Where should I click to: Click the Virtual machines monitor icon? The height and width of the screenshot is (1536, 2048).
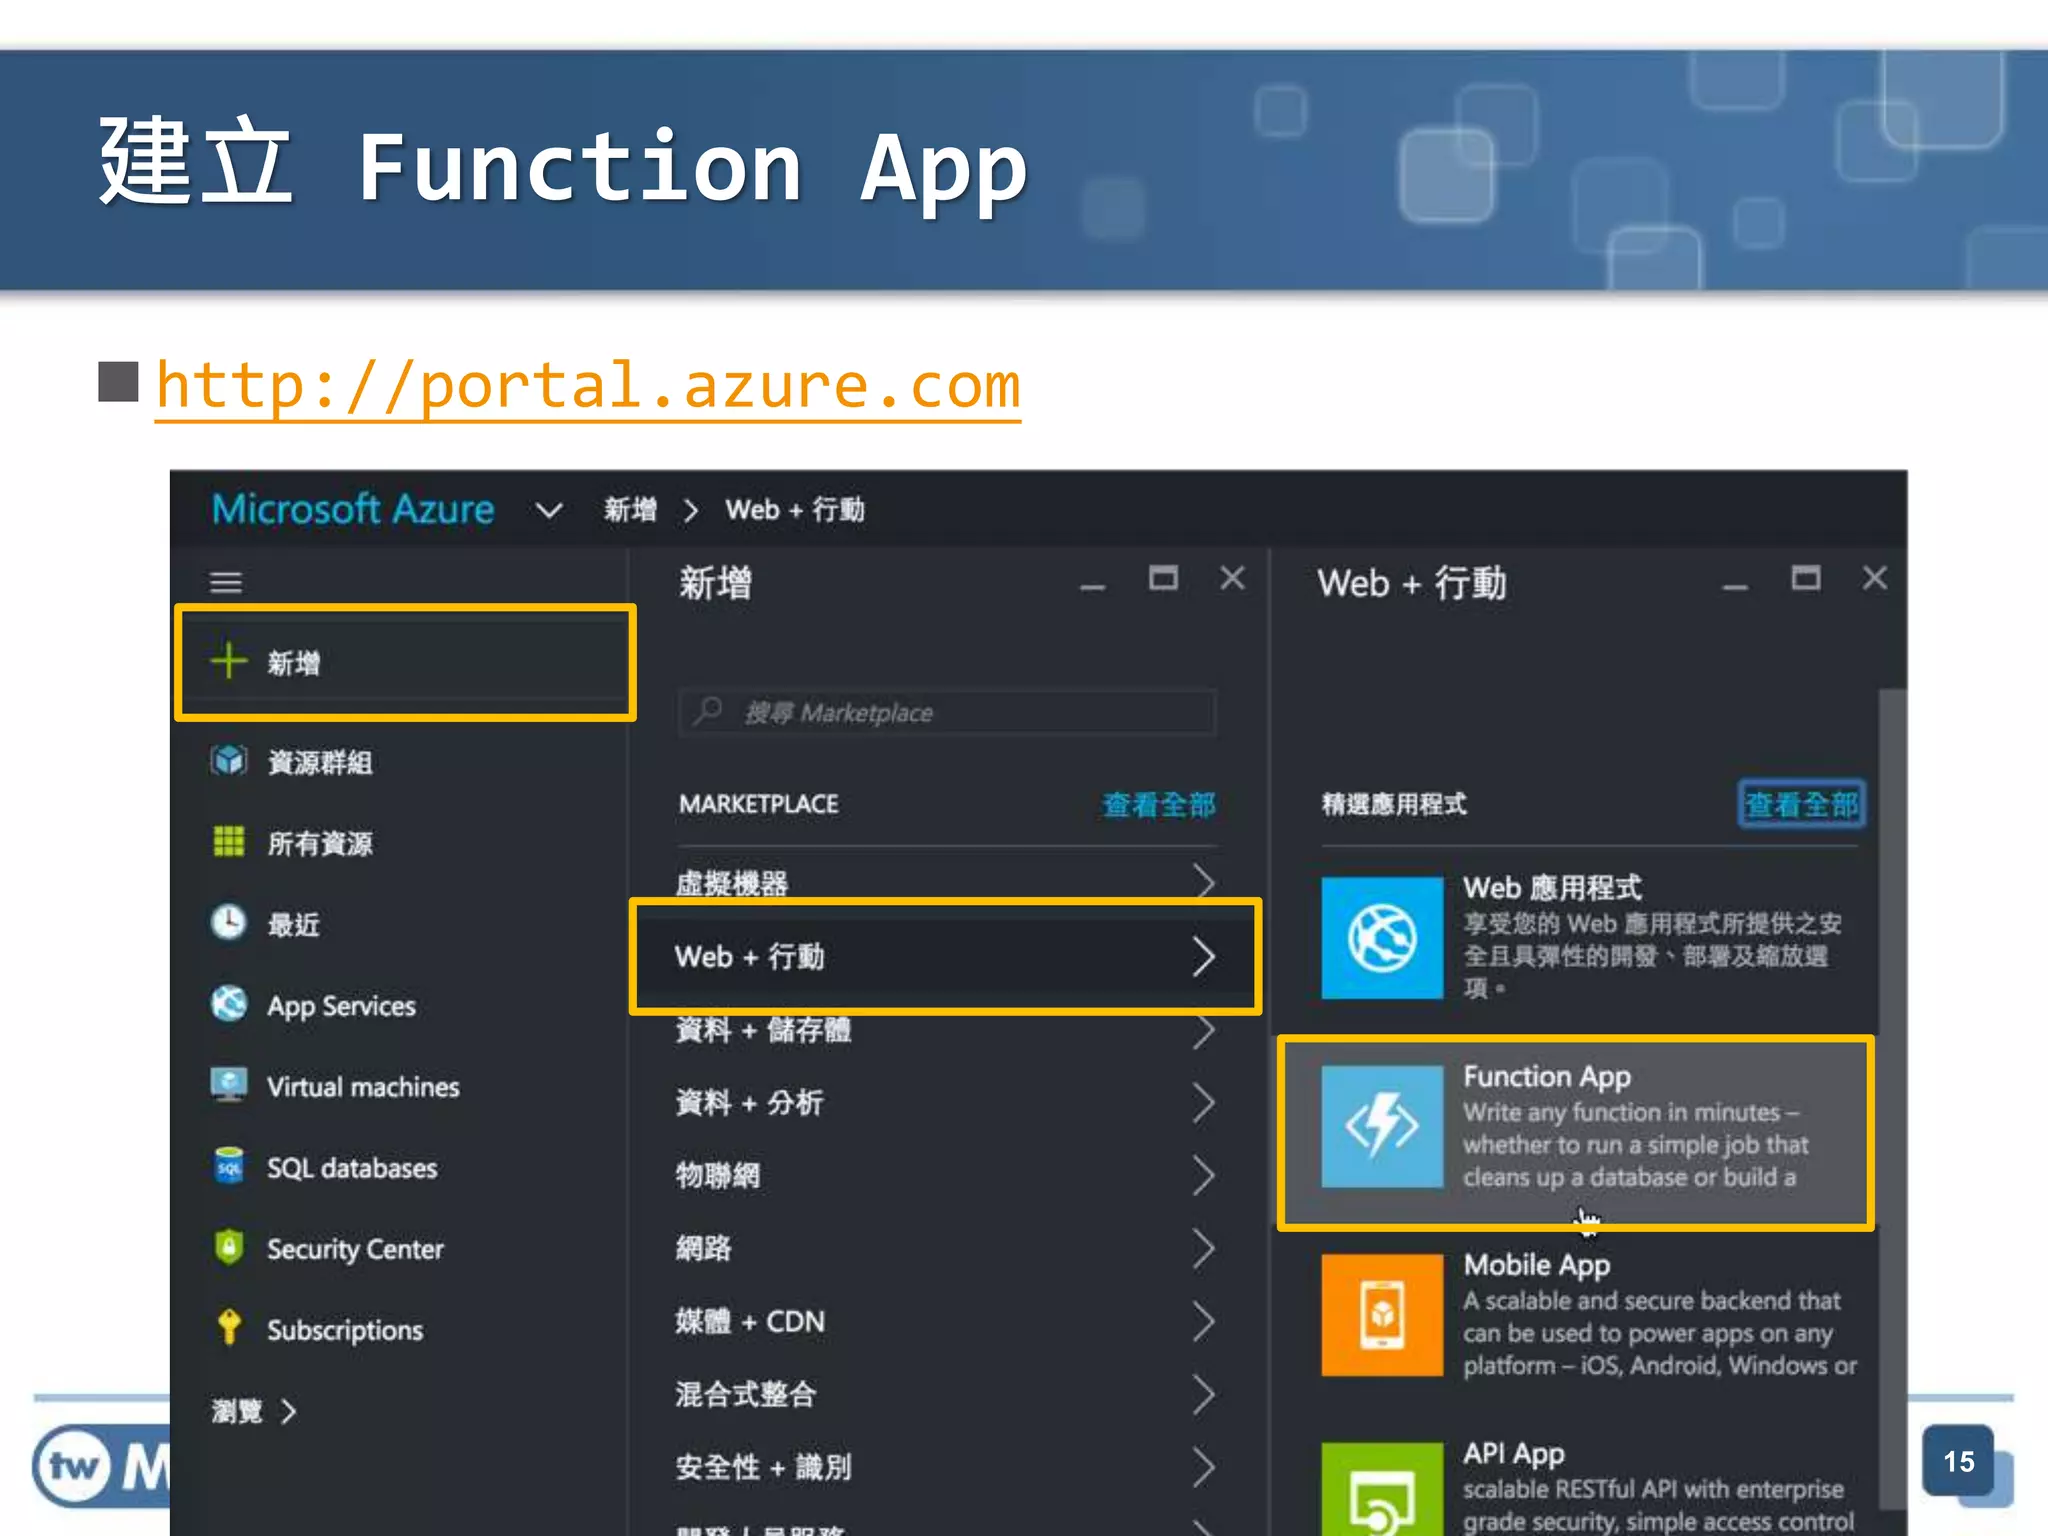pos(229,1085)
